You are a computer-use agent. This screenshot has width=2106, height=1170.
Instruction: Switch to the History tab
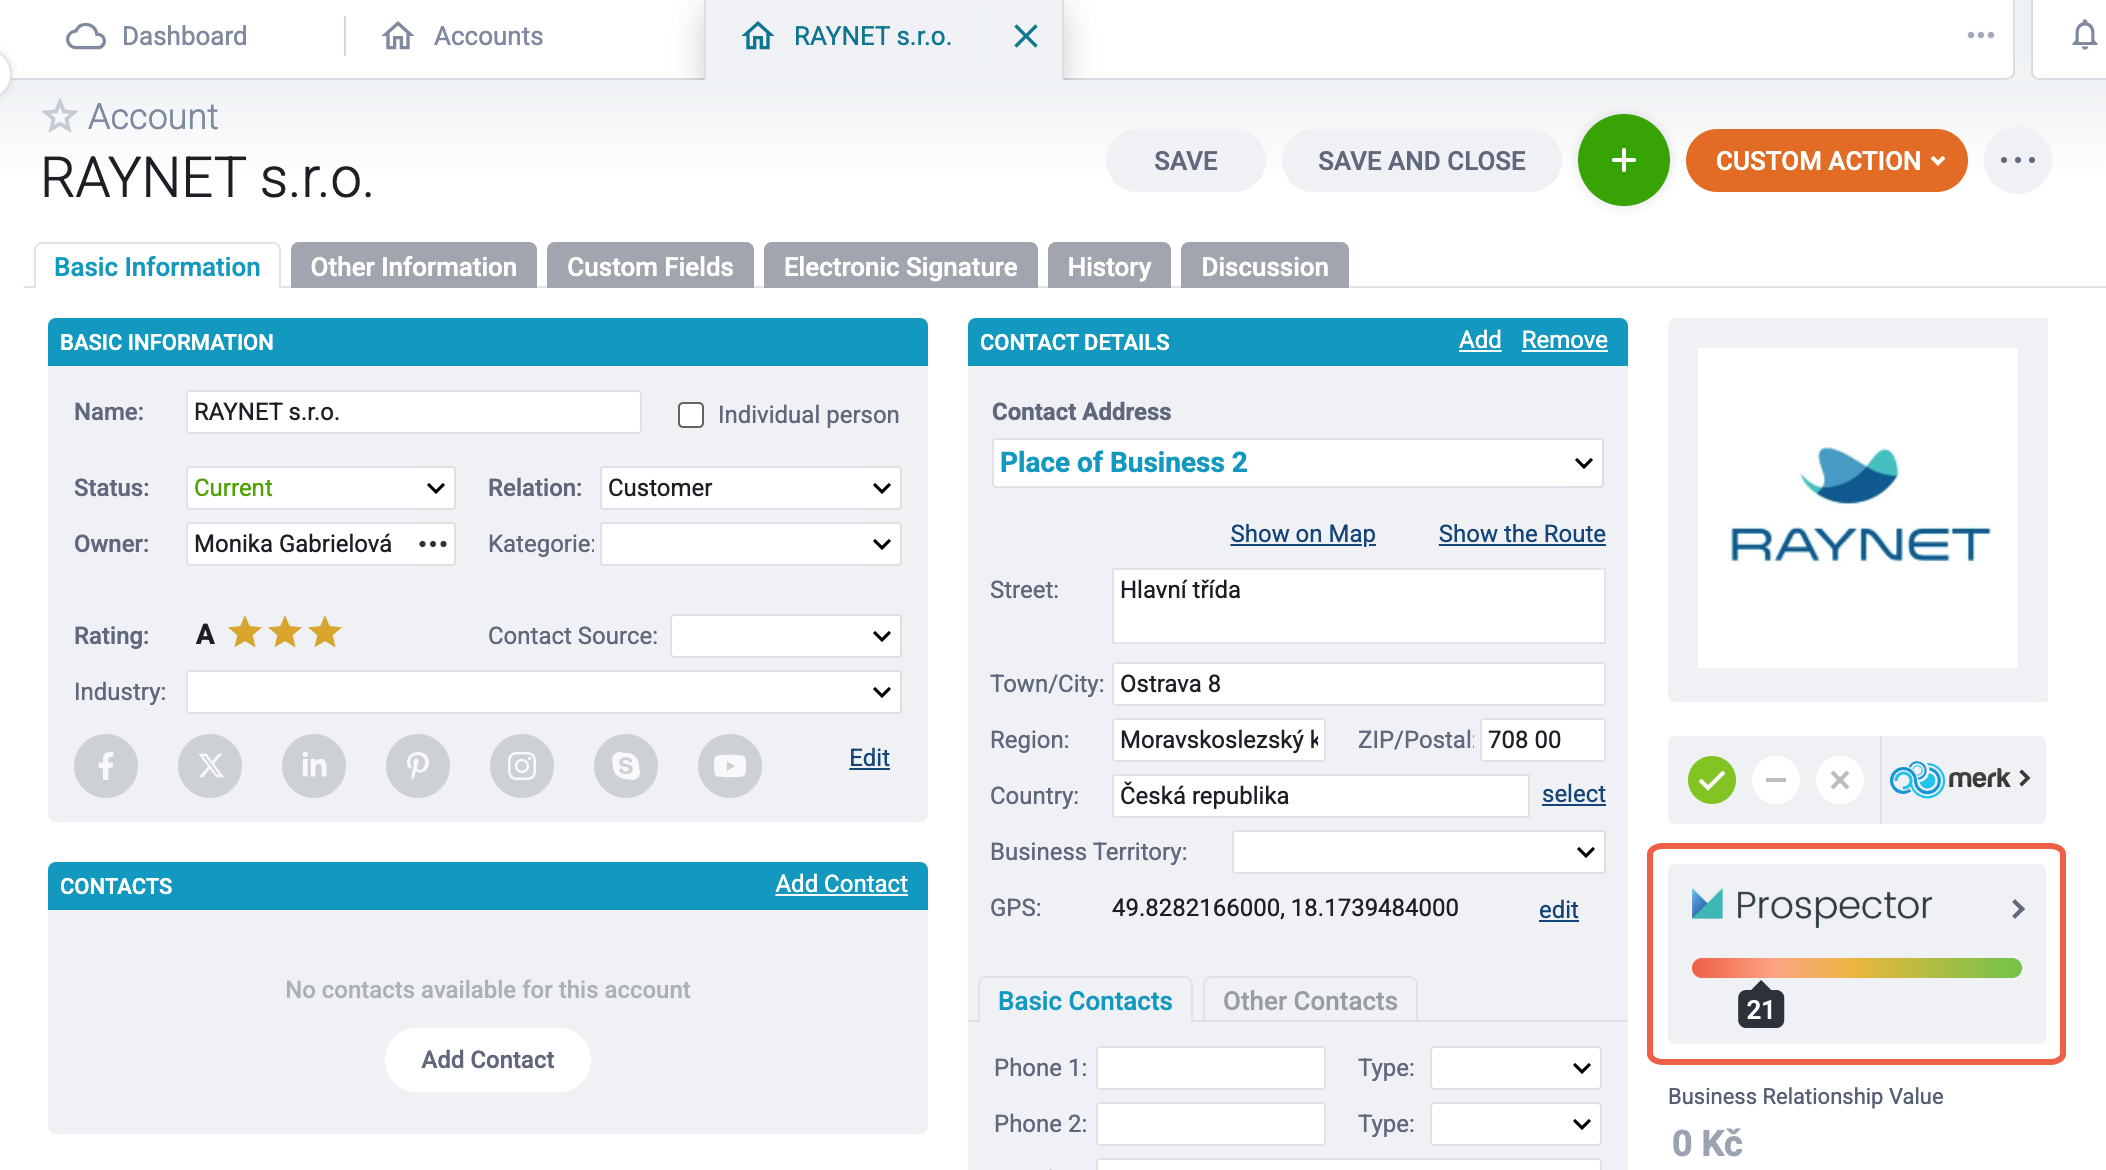pos(1110,267)
